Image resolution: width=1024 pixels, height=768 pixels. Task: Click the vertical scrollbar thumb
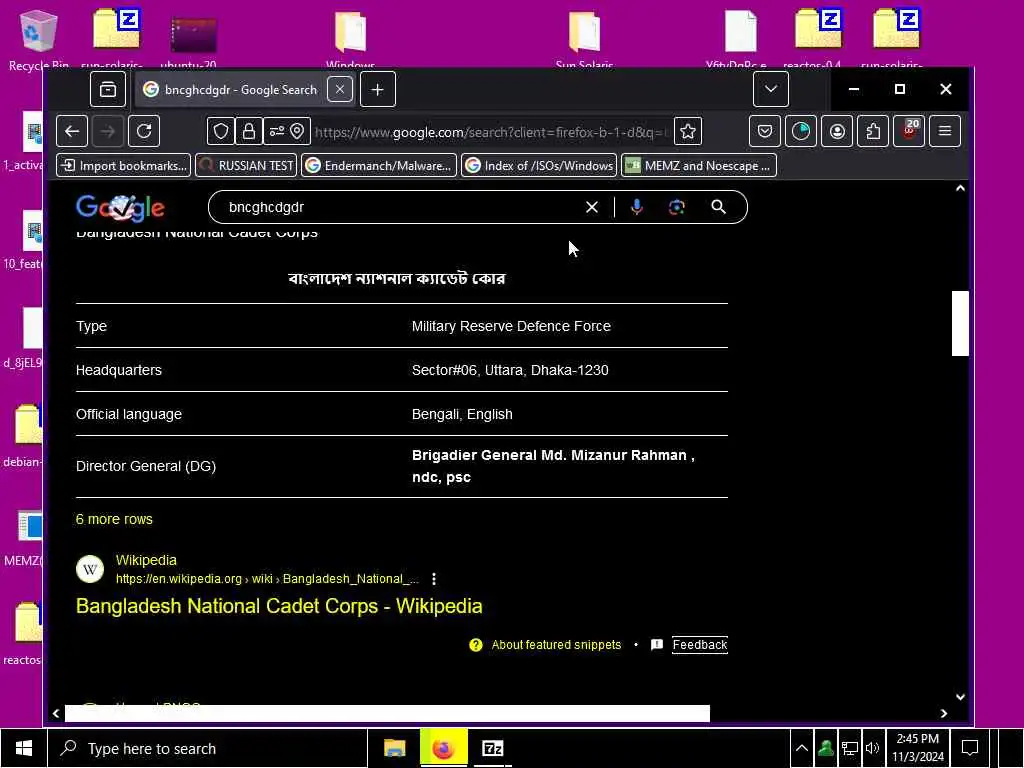[x=960, y=323]
